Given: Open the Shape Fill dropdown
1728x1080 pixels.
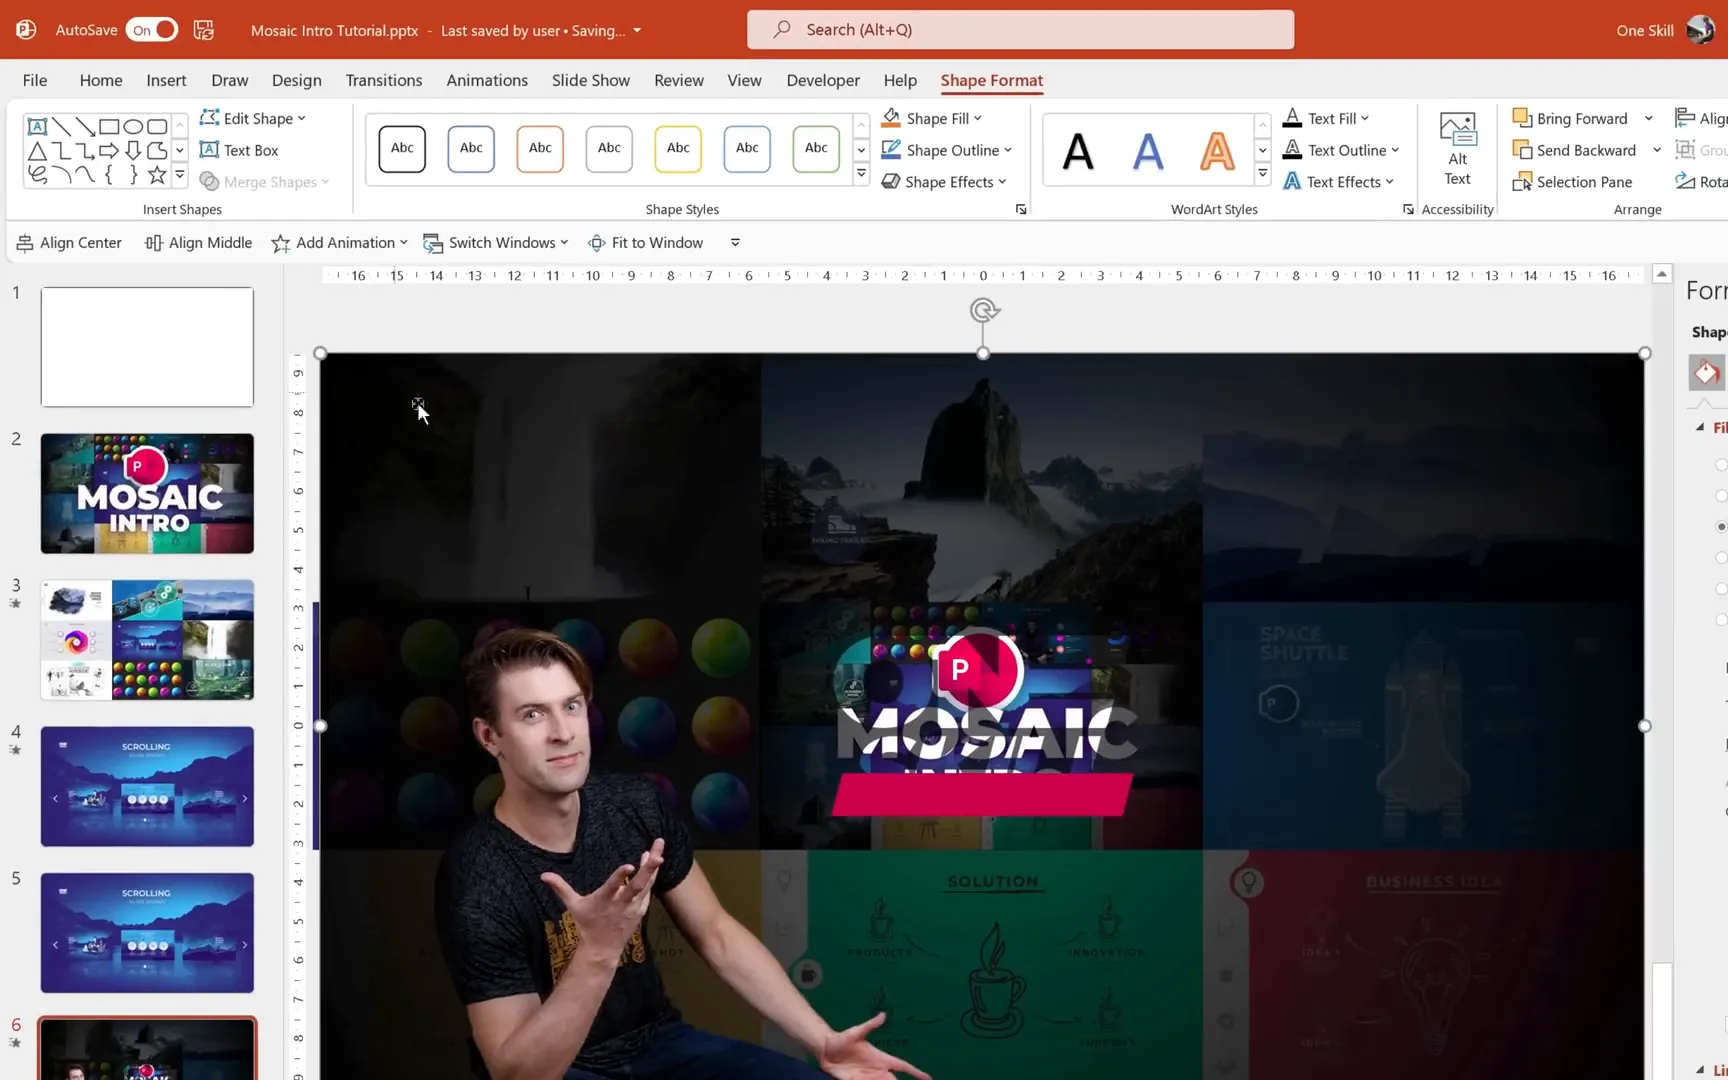Looking at the screenshot, I should pyautogui.click(x=932, y=118).
